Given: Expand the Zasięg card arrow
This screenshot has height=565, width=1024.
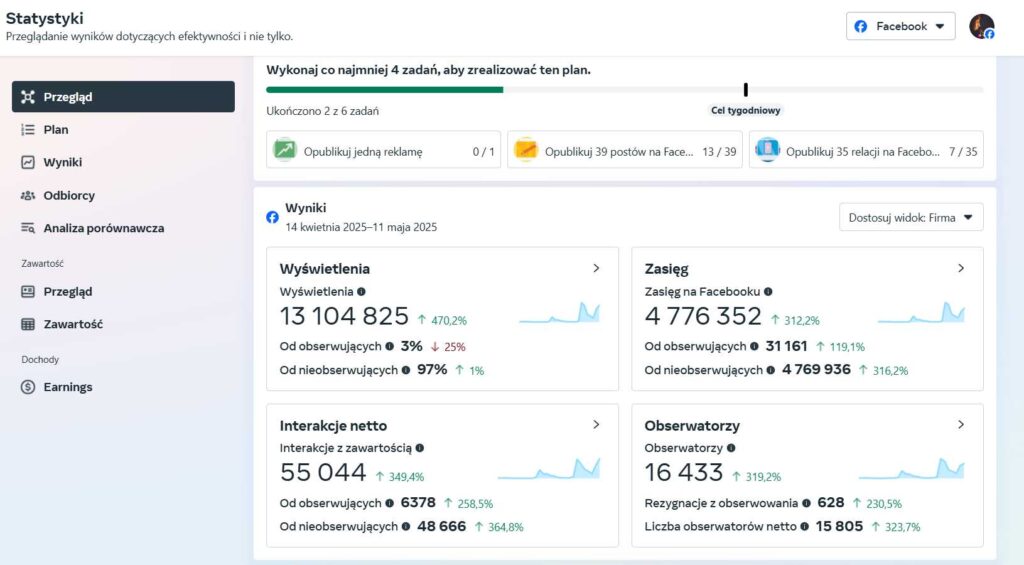Looking at the screenshot, I should point(961,268).
